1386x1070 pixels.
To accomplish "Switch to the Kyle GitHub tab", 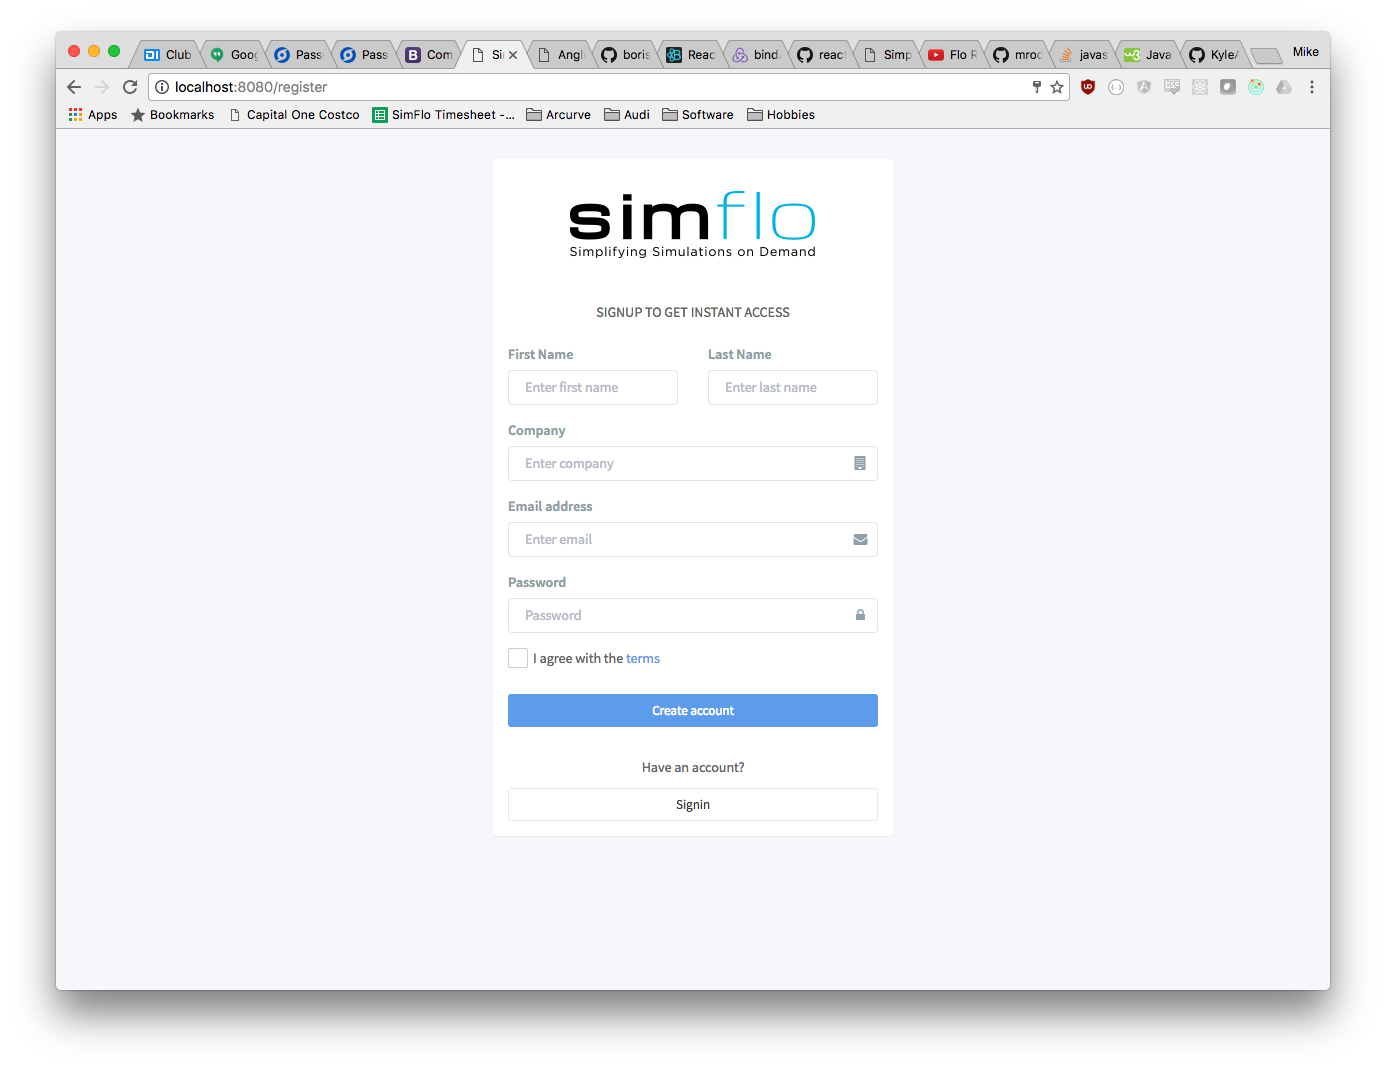I will [1214, 55].
